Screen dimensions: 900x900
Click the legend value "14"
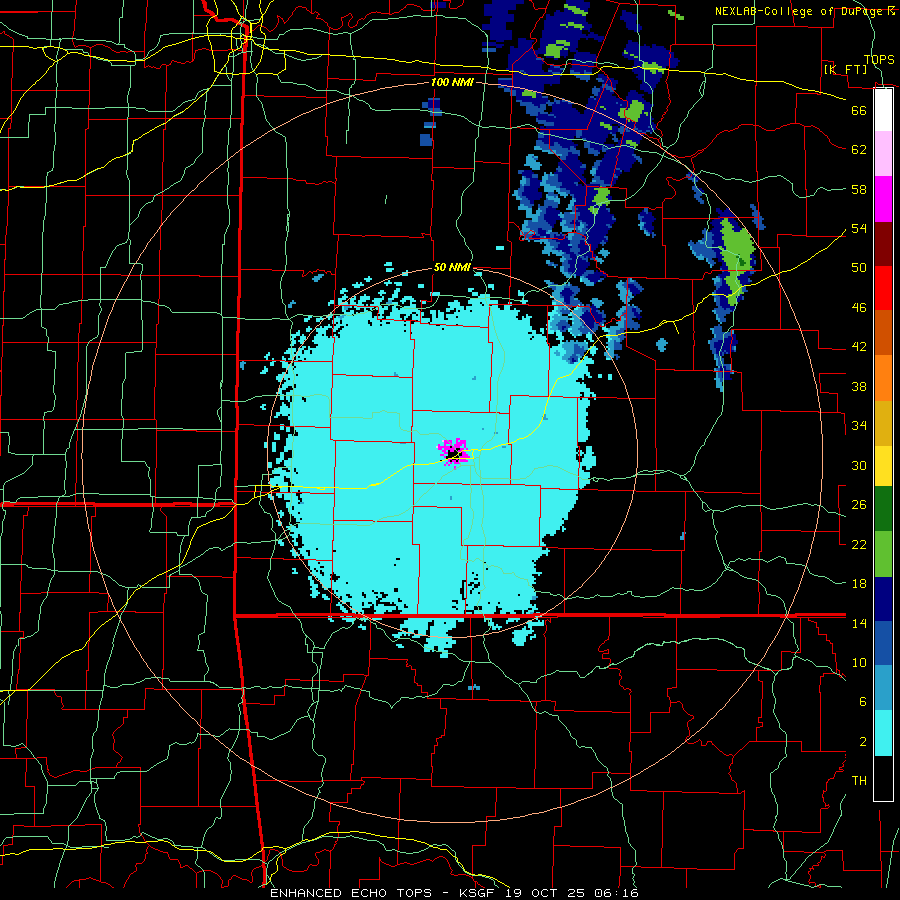click(859, 623)
